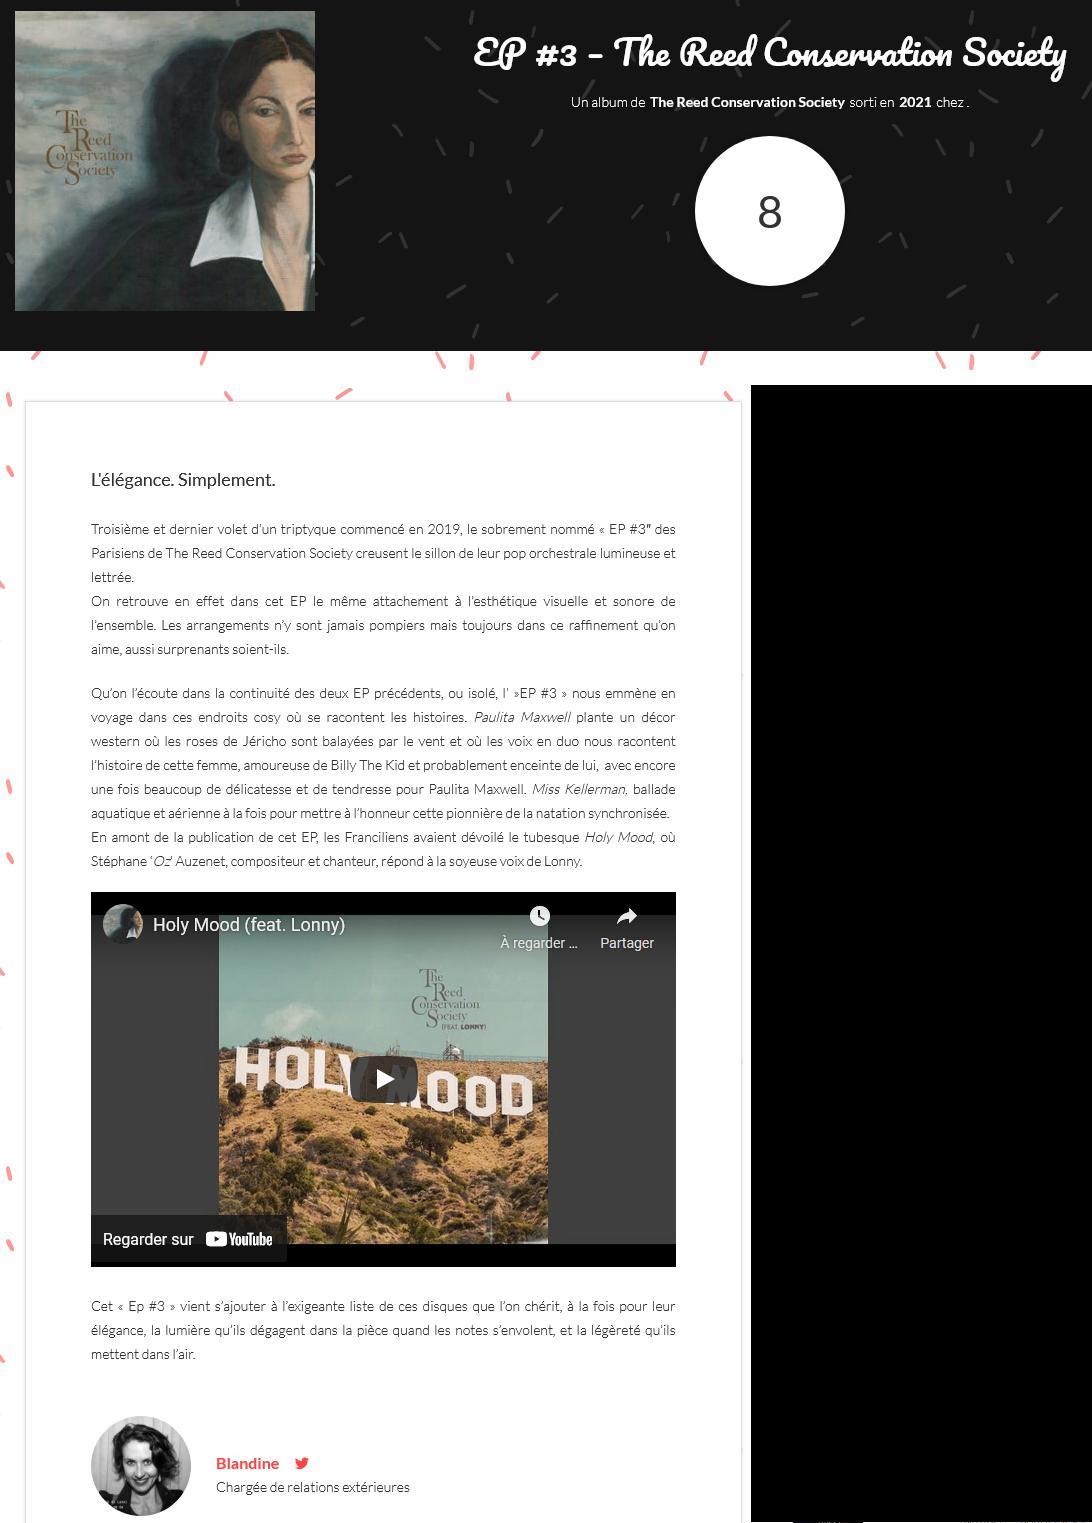Click the italic Holy Mood in the paragraph
This screenshot has width=1092, height=1523.
619,837
